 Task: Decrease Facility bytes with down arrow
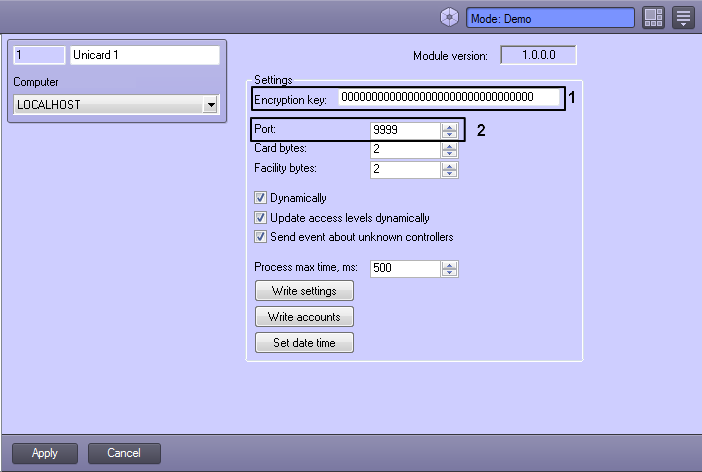coord(449,173)
